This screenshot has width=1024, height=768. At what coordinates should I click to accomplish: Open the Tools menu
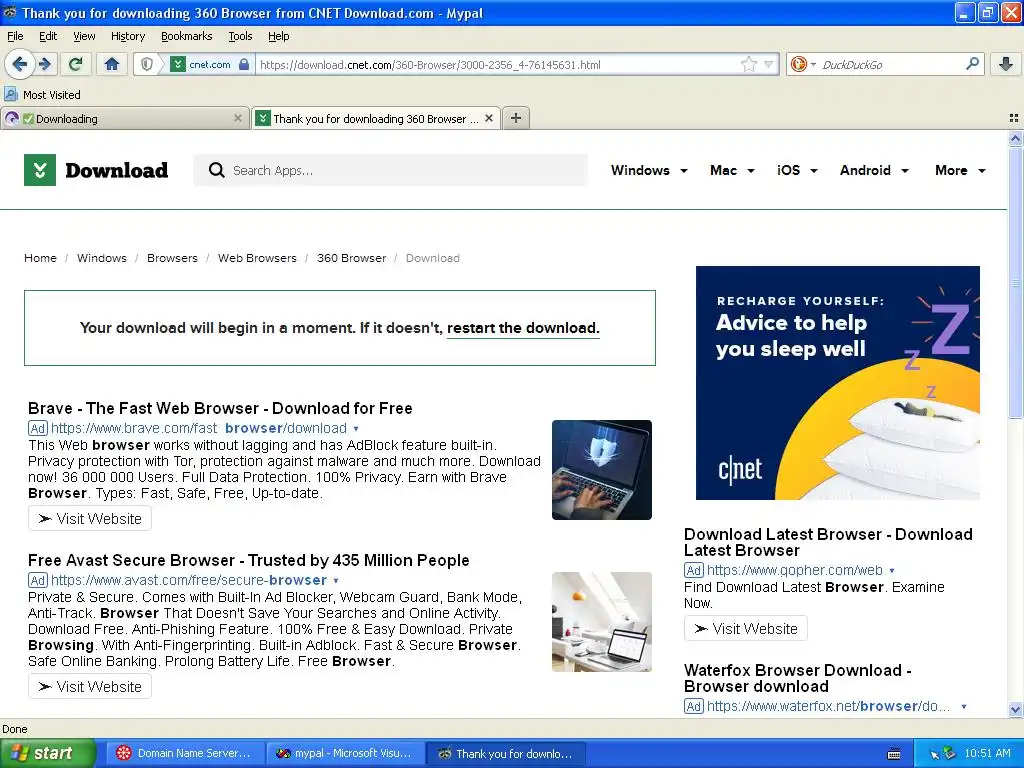click(240, 36)
